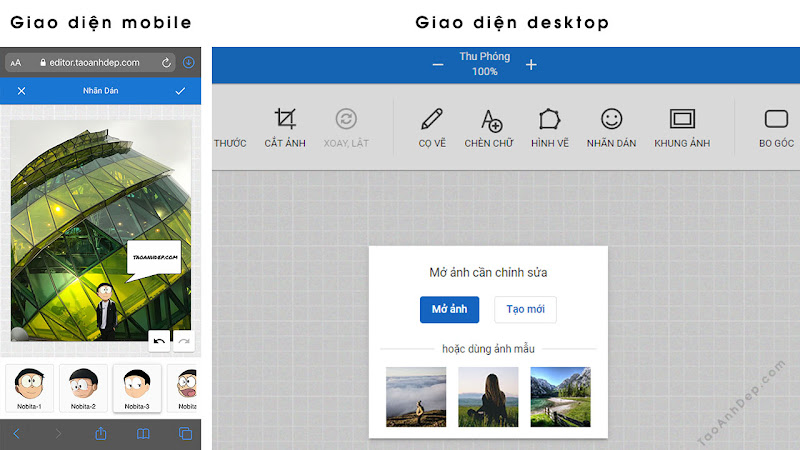
Task: Select the Nobita sticker placed on the photo
Action: point(107,310)
